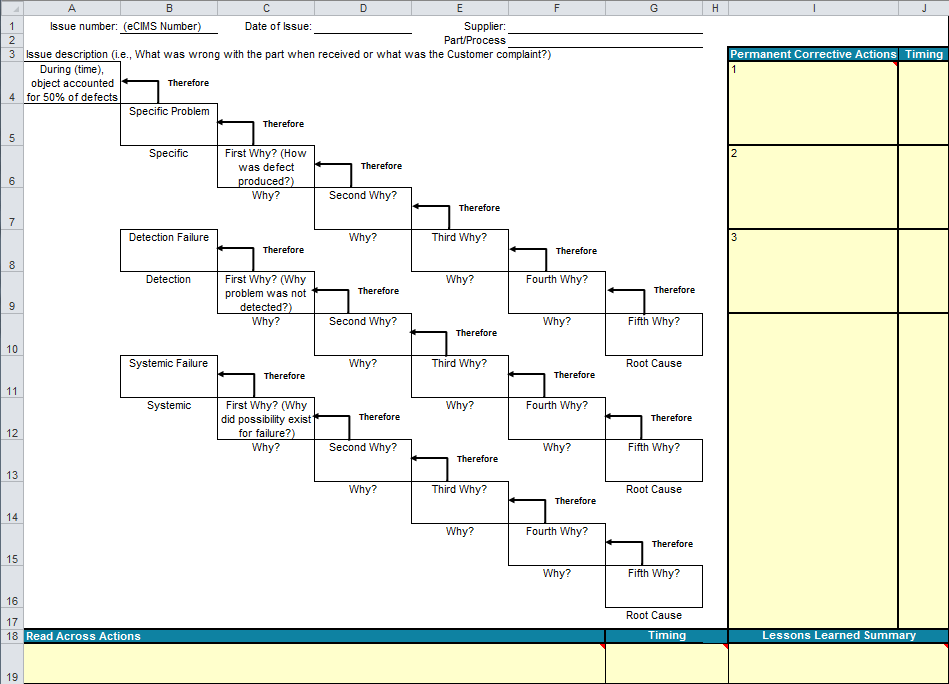Image resolution: width=949 pixels, height=684 pixels.
Task: Click the eCIMS Number input field
Action: coord(168,27)
